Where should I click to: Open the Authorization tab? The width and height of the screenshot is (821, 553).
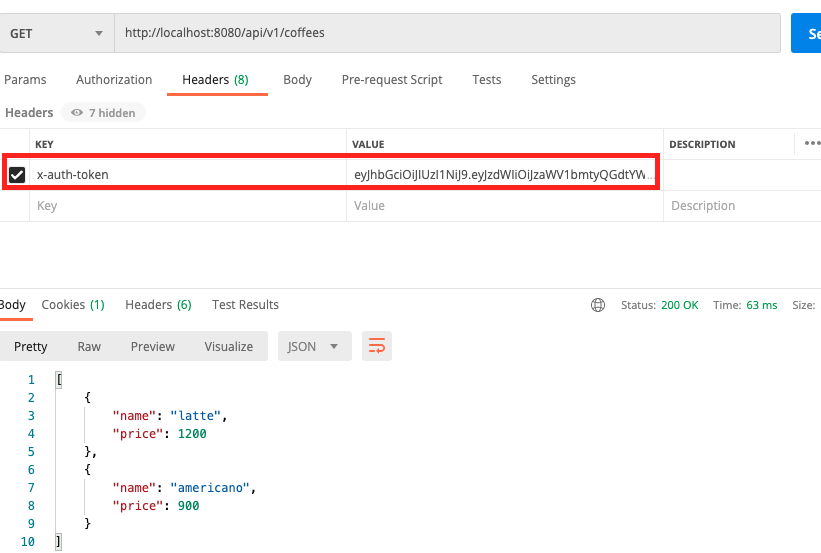point(114,80)
